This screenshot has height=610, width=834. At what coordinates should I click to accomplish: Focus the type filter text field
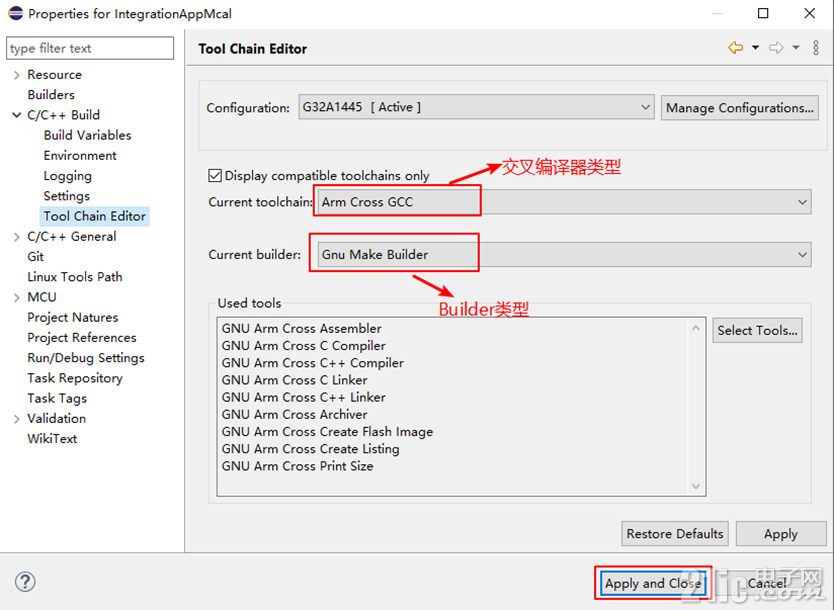click(x=90, y=48)
